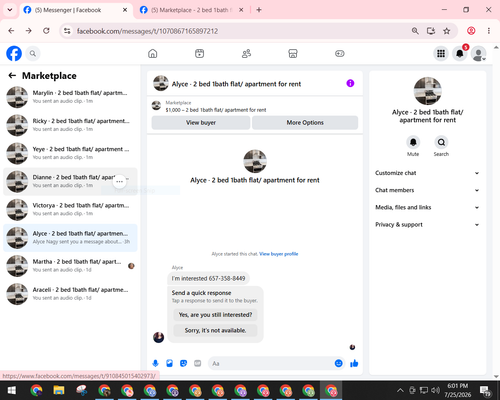Open the account profile avatar menu
Viewport: 500px width, 400px height.
pos(478,53)
